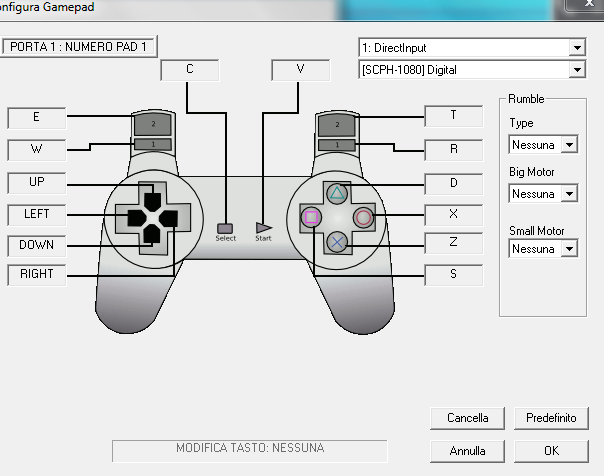Click the Predefinito button
The width and height of the screenshot is (604, 476).
(x=551, y=418)
